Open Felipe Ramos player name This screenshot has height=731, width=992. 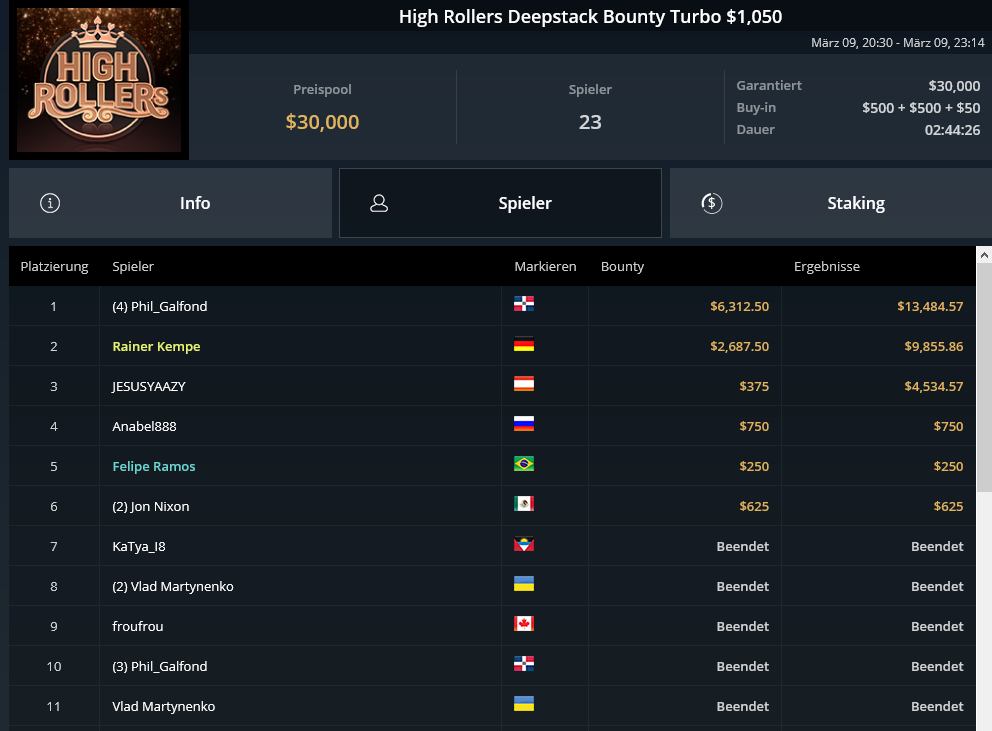[x=154, y=466]
